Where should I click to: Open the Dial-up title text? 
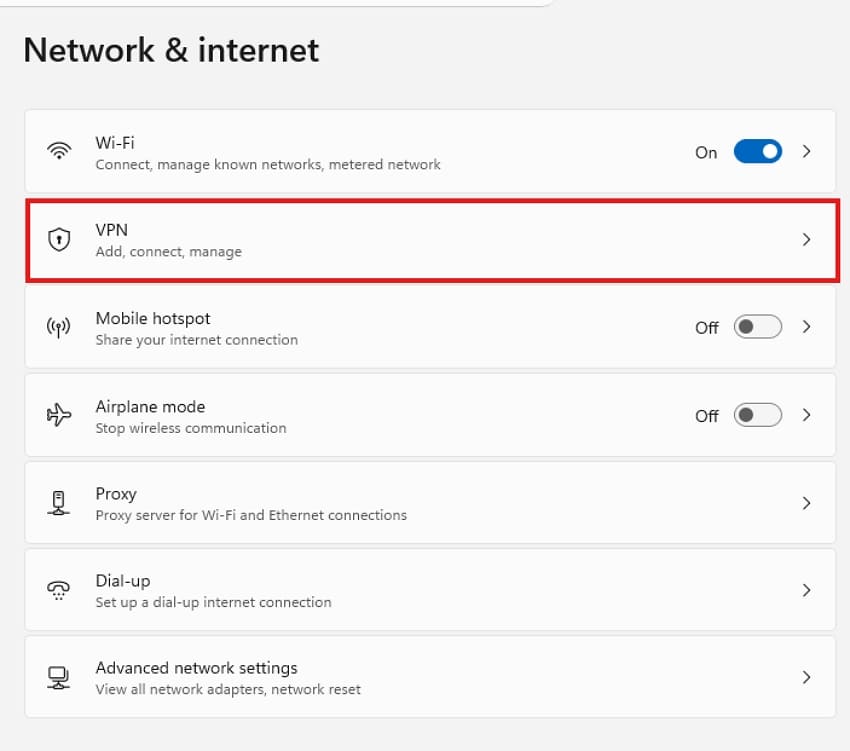123,581
